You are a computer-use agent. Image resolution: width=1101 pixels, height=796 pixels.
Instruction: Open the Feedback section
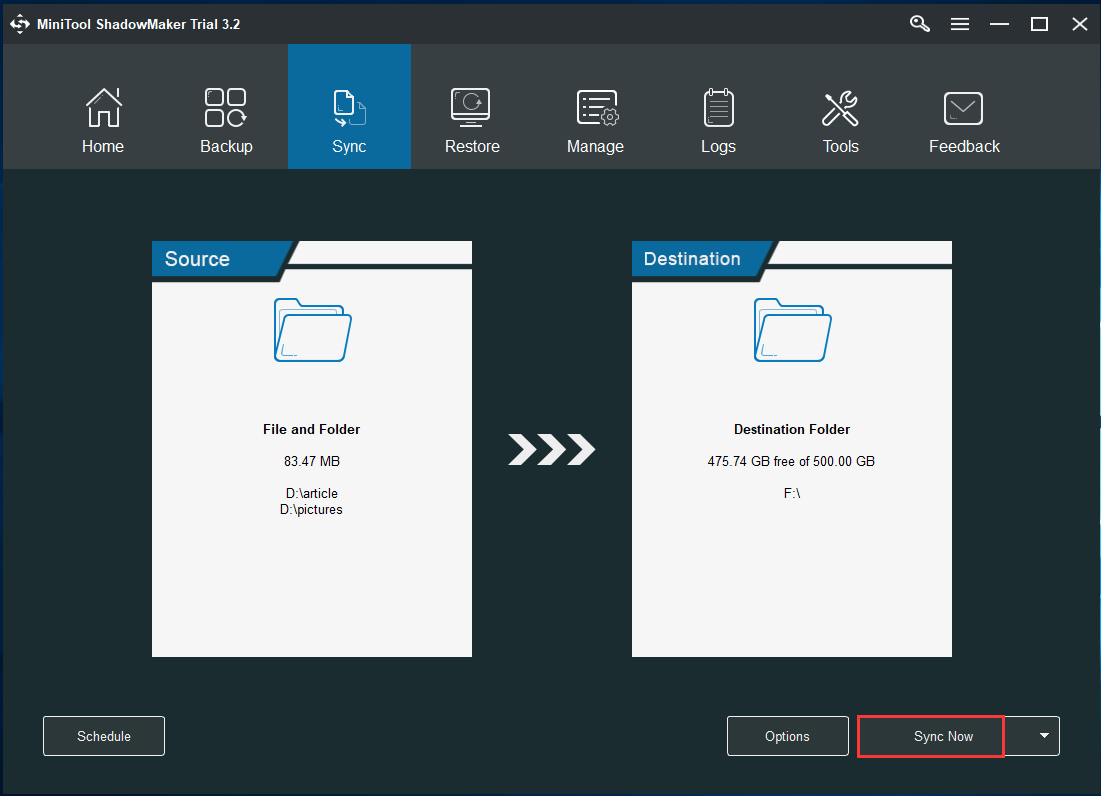coord(963,118)
